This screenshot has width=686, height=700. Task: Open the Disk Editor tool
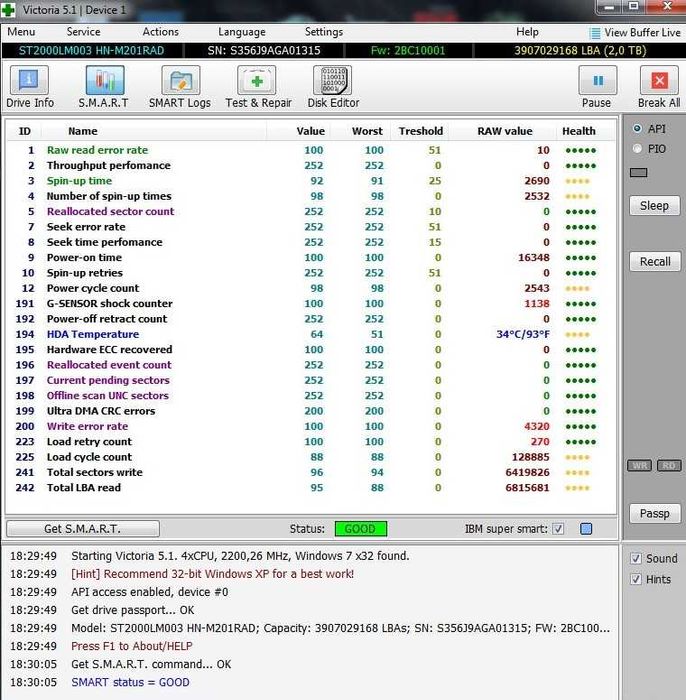[x=333, y=80]
